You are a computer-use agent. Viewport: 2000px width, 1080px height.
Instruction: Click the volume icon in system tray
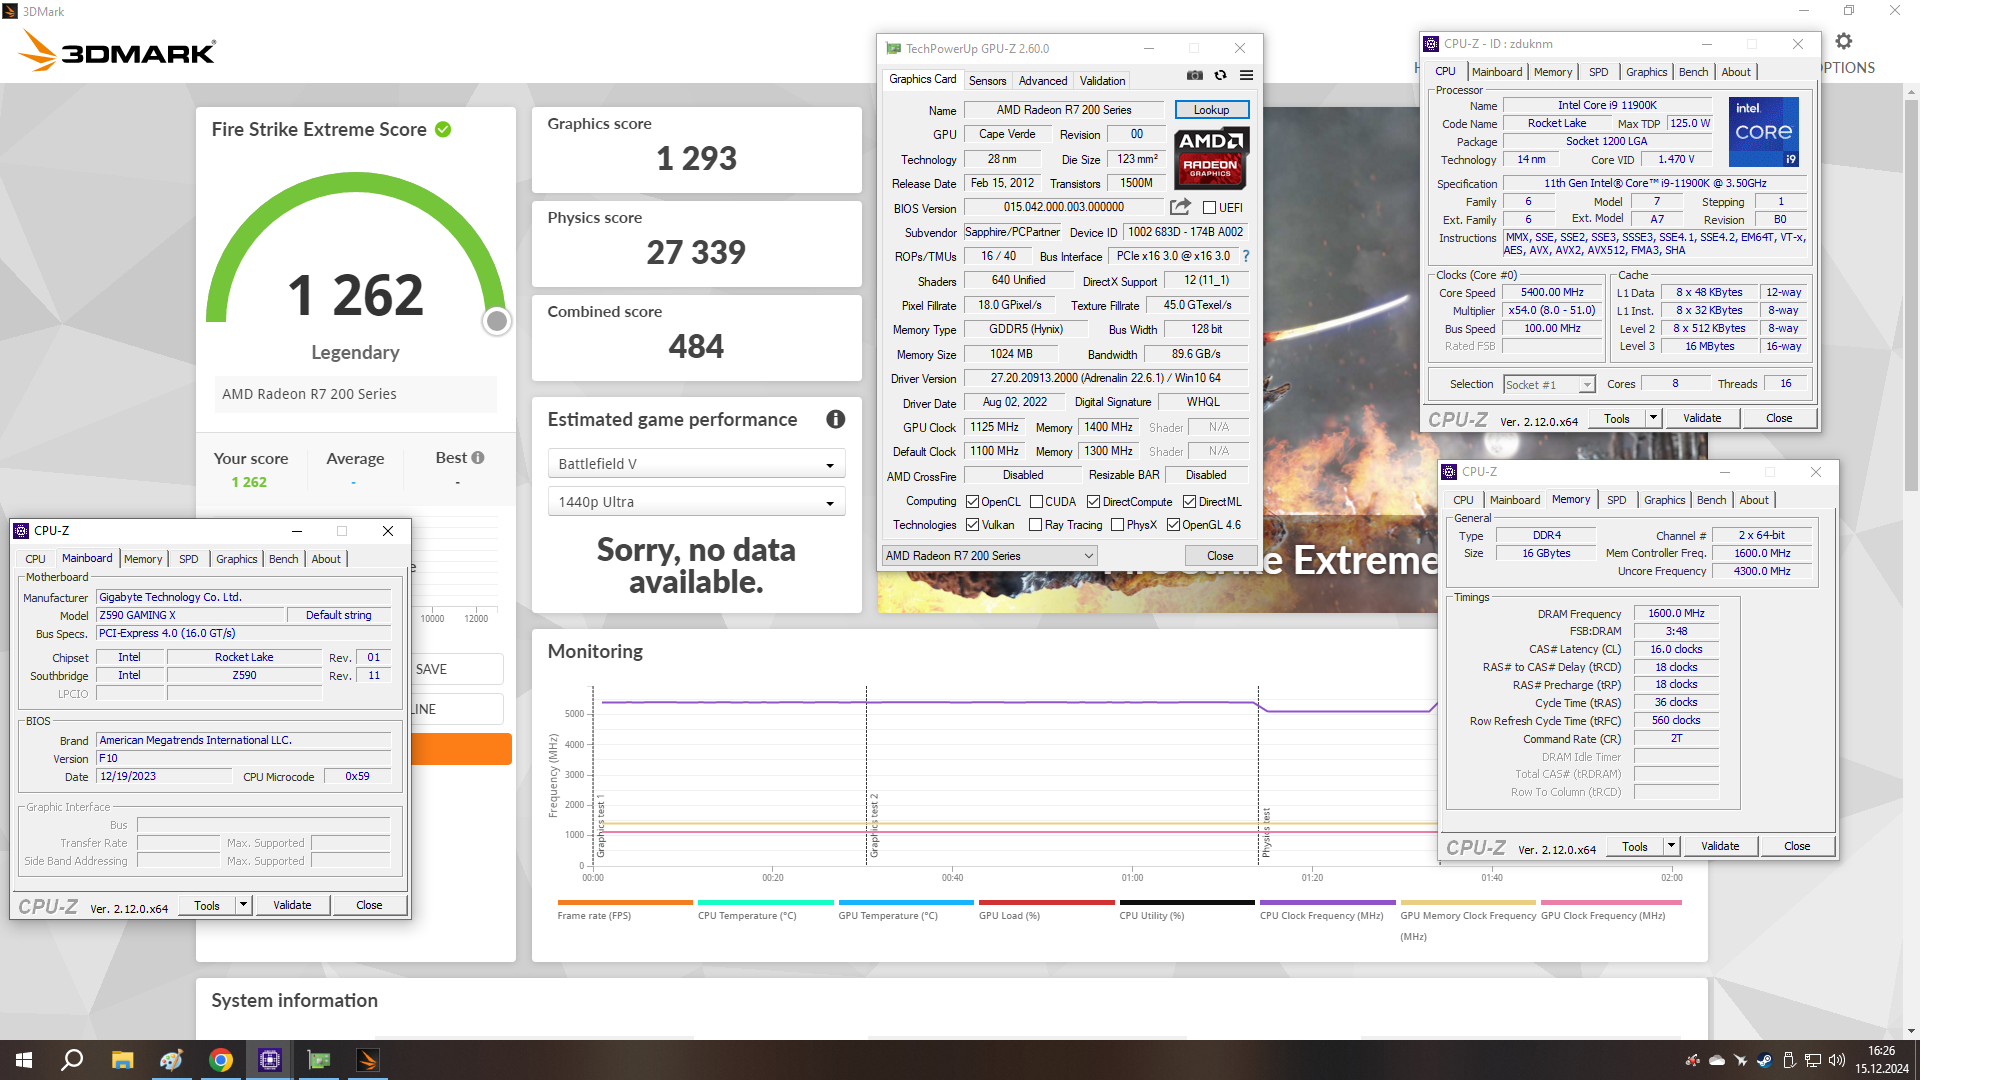pyautogui.click(x=1836, y=1060)
